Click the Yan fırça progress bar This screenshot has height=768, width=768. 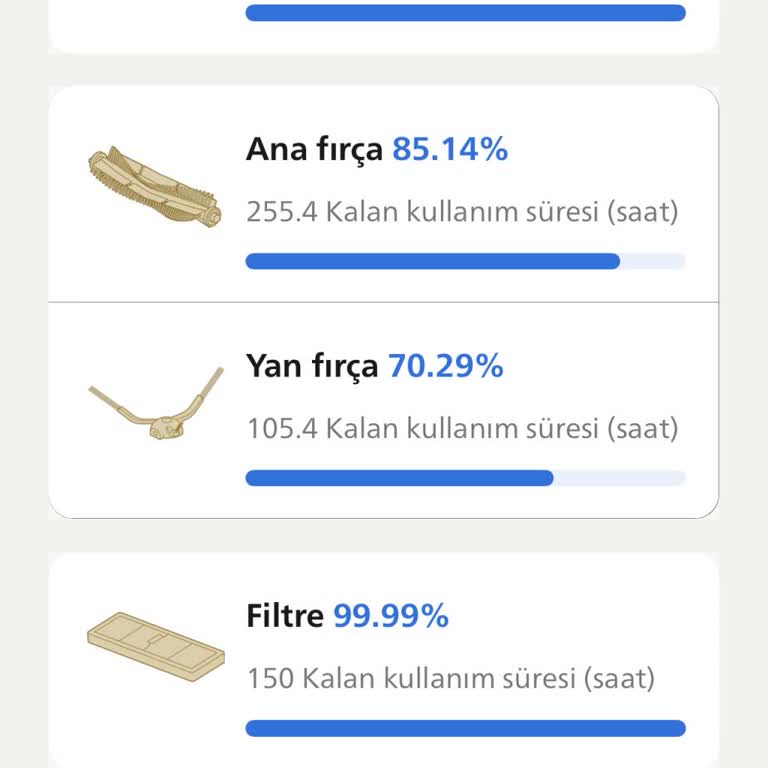pyautogui.click(x=465, y=478)
